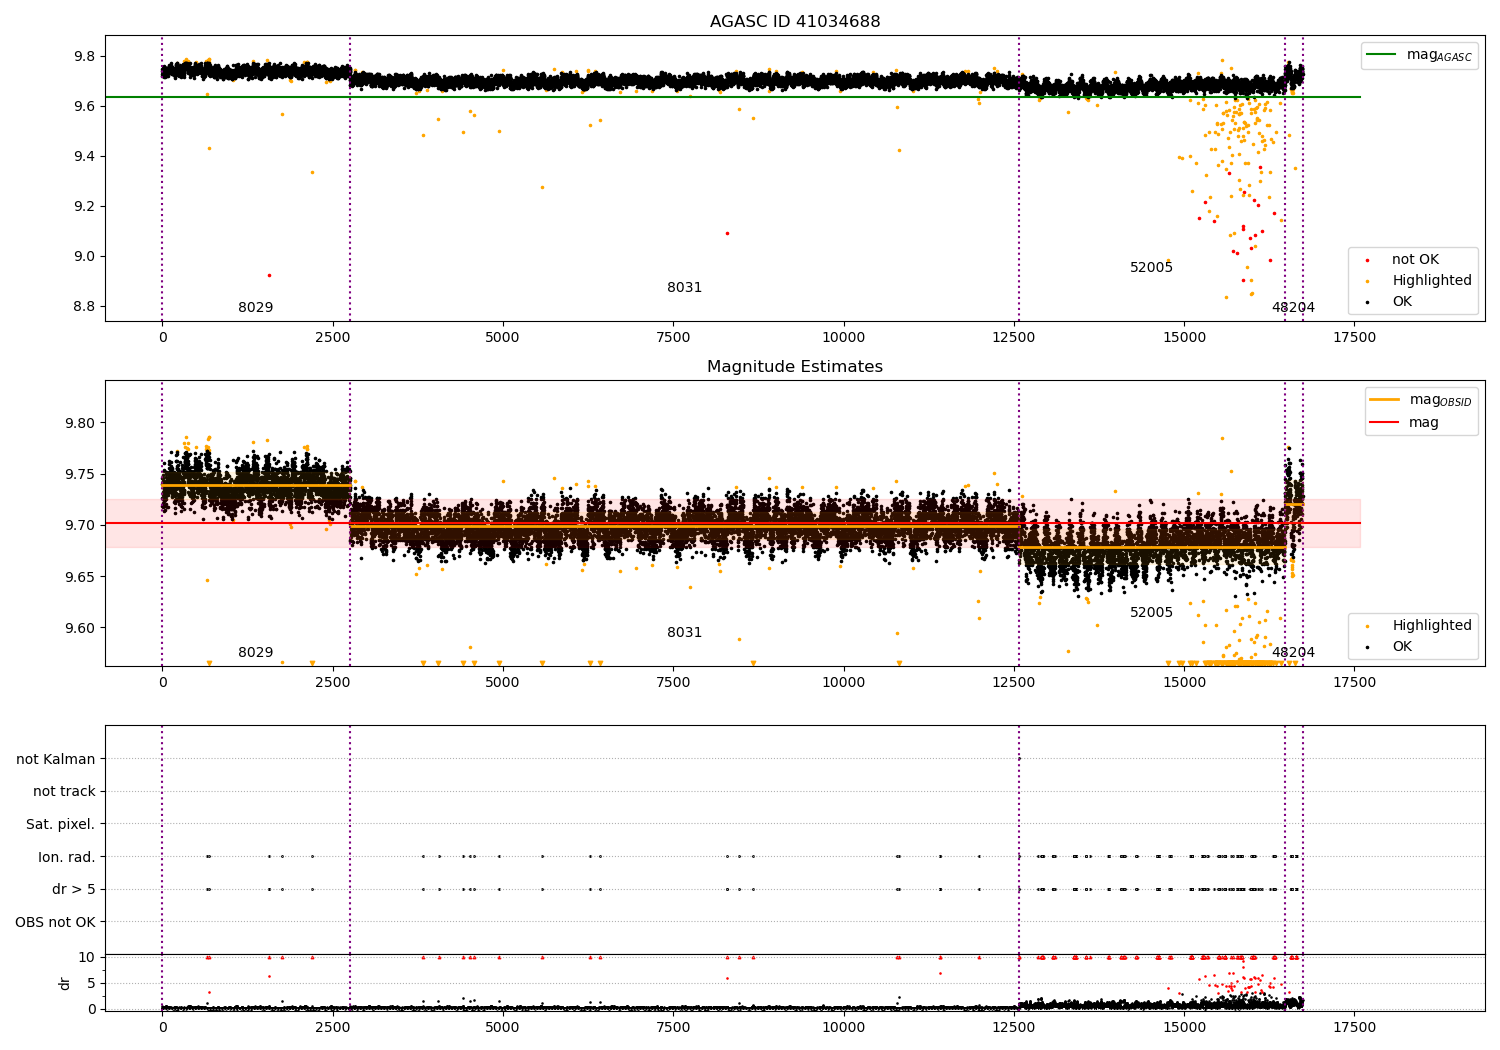Click the mag OBSID legend label
Image resolution: width=1500 pixels, height=1050 pixels.
coord(1440,400)
